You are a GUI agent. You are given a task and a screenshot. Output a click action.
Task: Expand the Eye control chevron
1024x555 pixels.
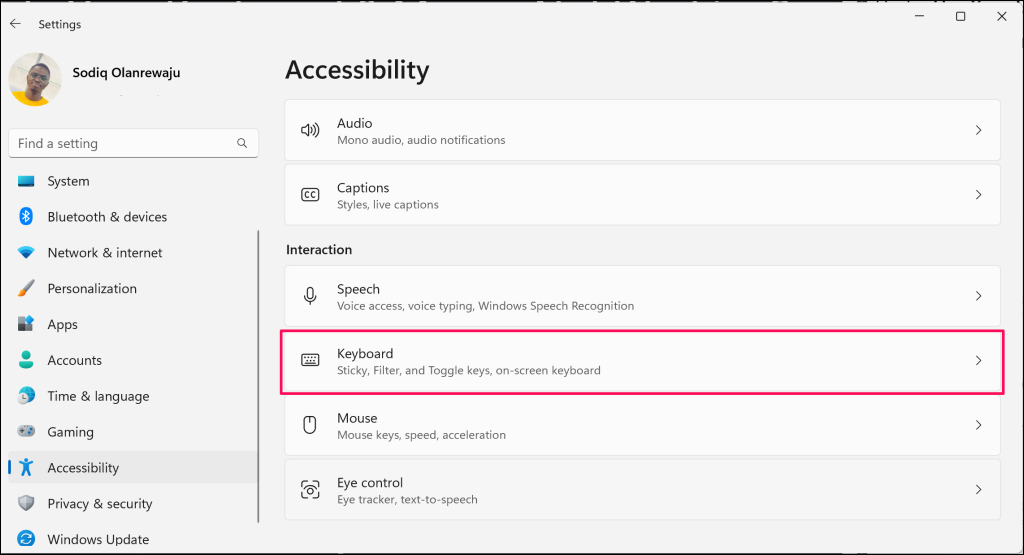coord(978,490)
